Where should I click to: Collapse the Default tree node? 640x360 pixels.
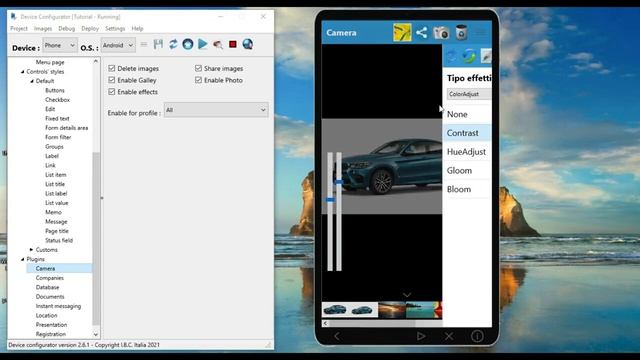32,81
